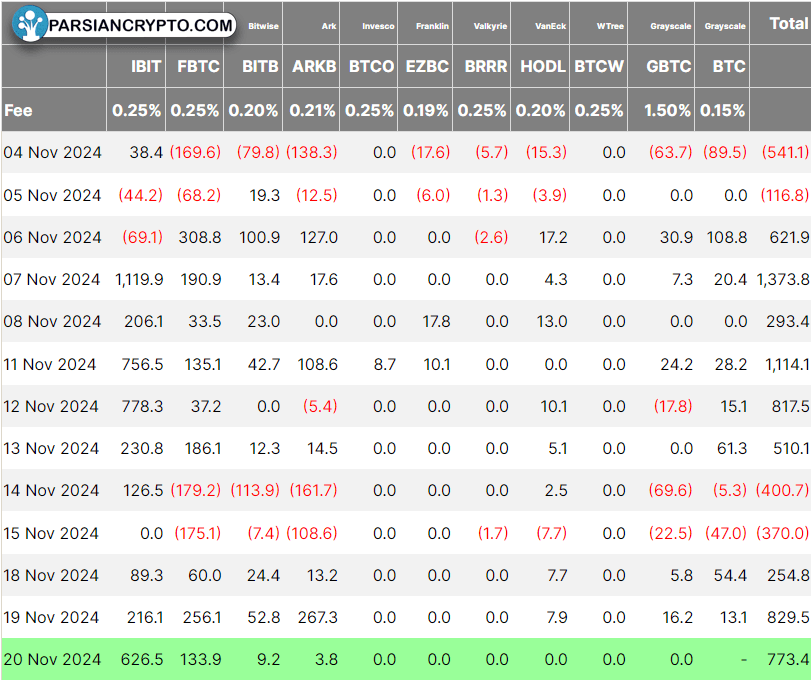Screen dimensions: 811x680
Task: Click the BITB ticker header
Action: click(x=260, y=66)
